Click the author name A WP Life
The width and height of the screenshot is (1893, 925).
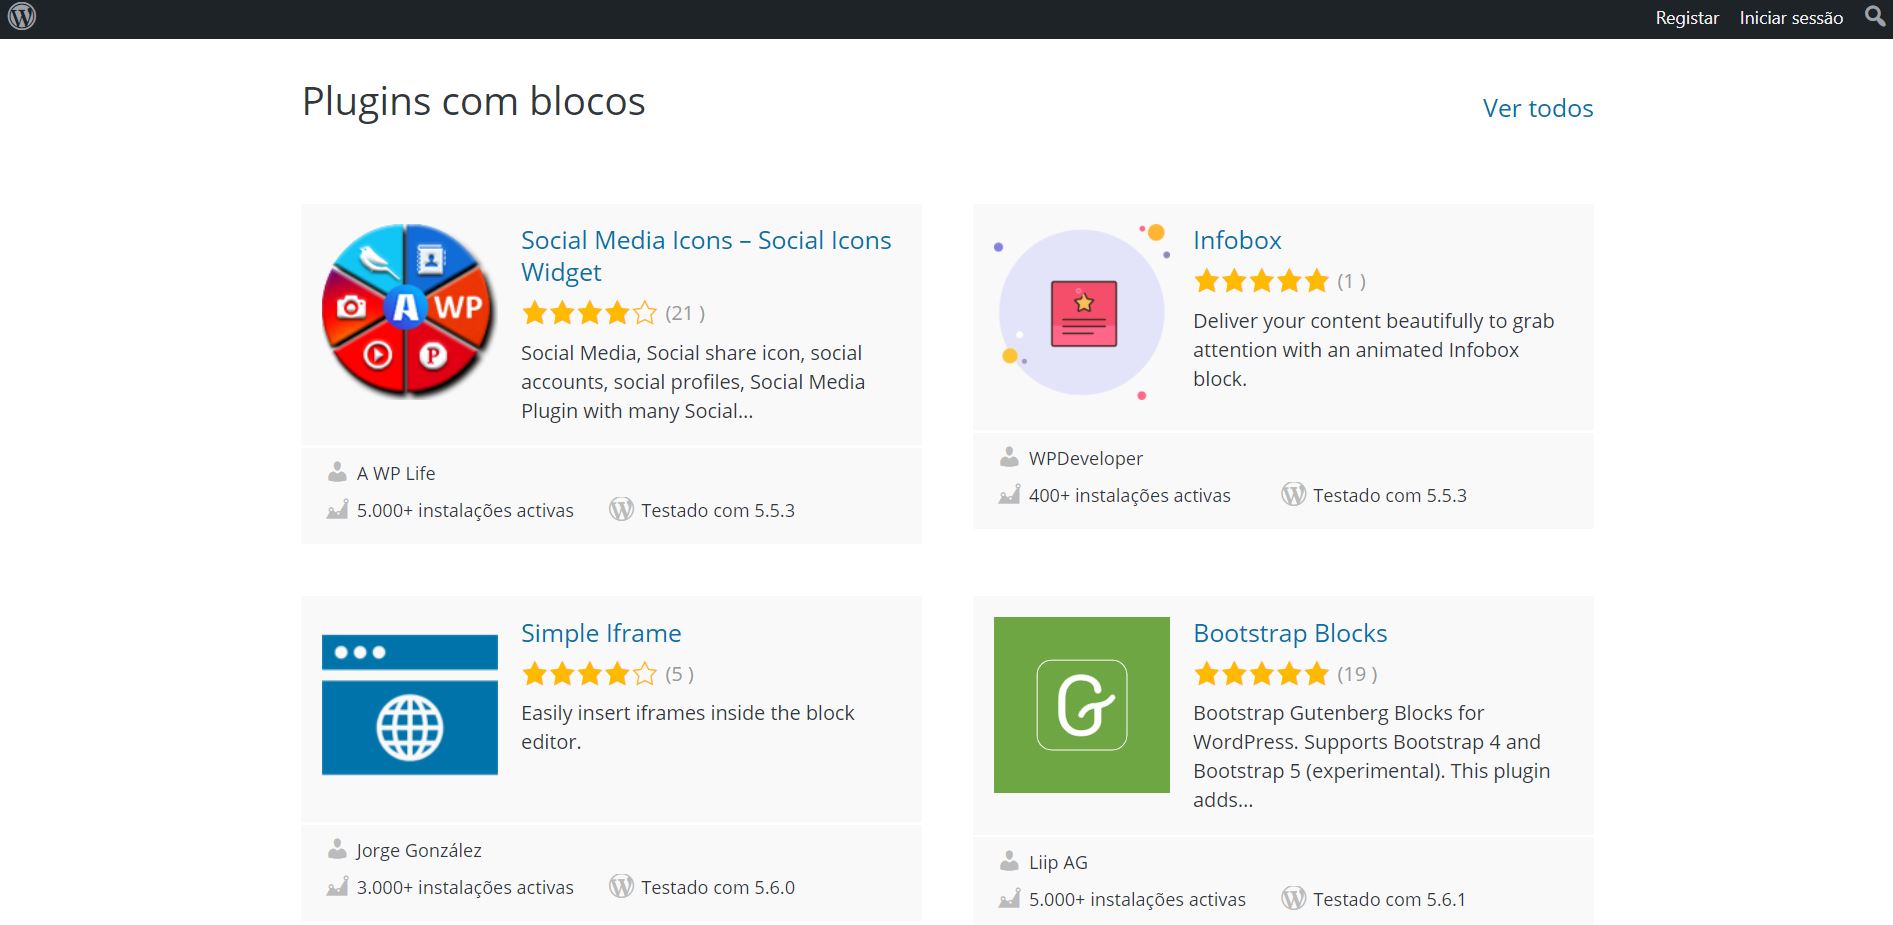click(x=396, y=473)
